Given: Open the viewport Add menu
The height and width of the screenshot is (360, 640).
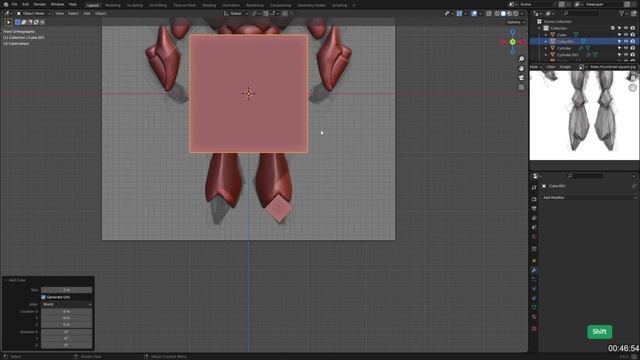Looking at the screenshot, I should 87,13.
